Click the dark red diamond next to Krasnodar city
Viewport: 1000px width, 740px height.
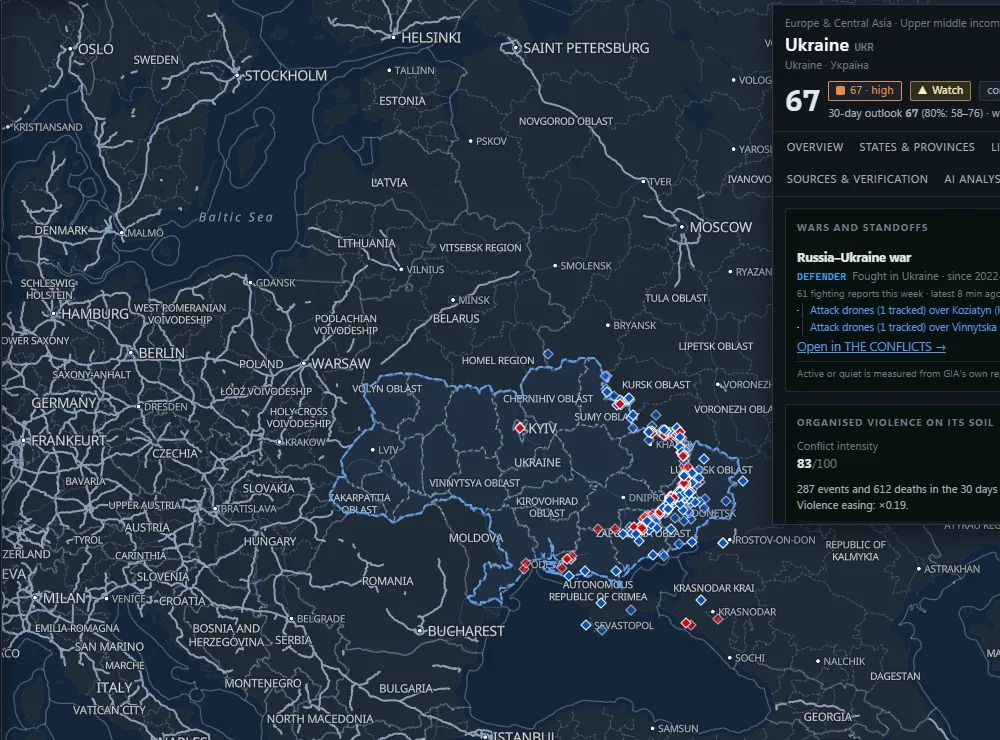click(717, 619)
